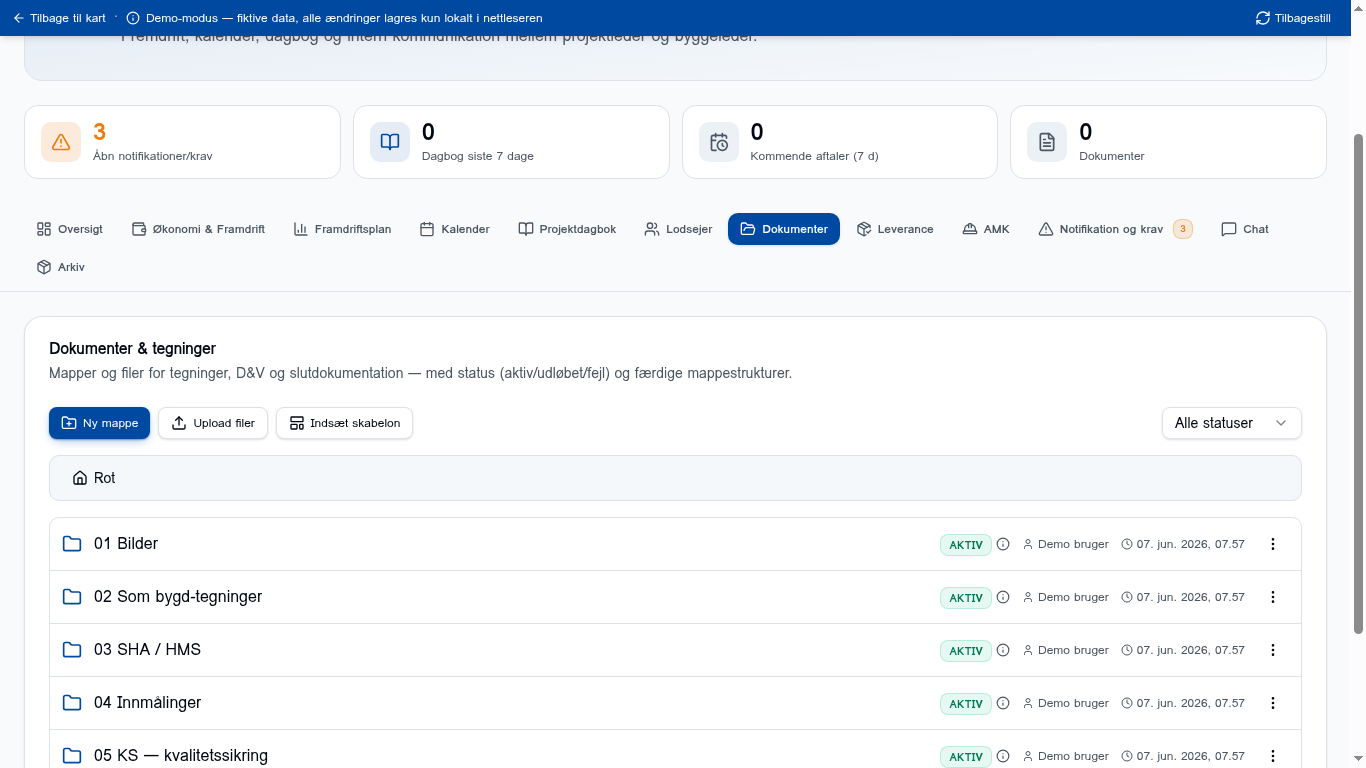Viewport: 1366px width, 768px height.
Task: Click the document icon on Dokumenter card
Action: click(x=1047, y=142)
